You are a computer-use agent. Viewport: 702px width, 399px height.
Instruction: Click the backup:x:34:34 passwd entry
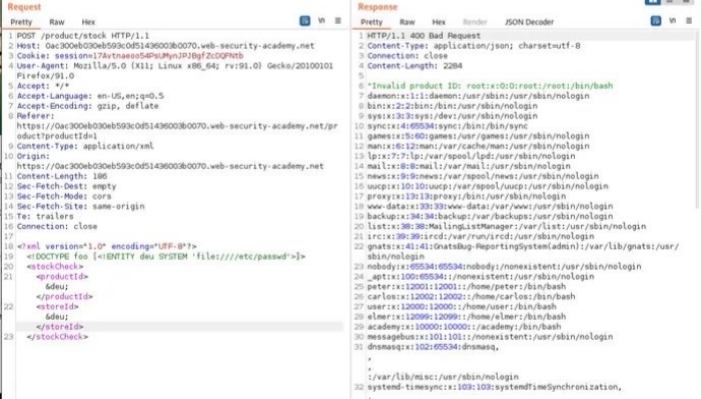490,216
